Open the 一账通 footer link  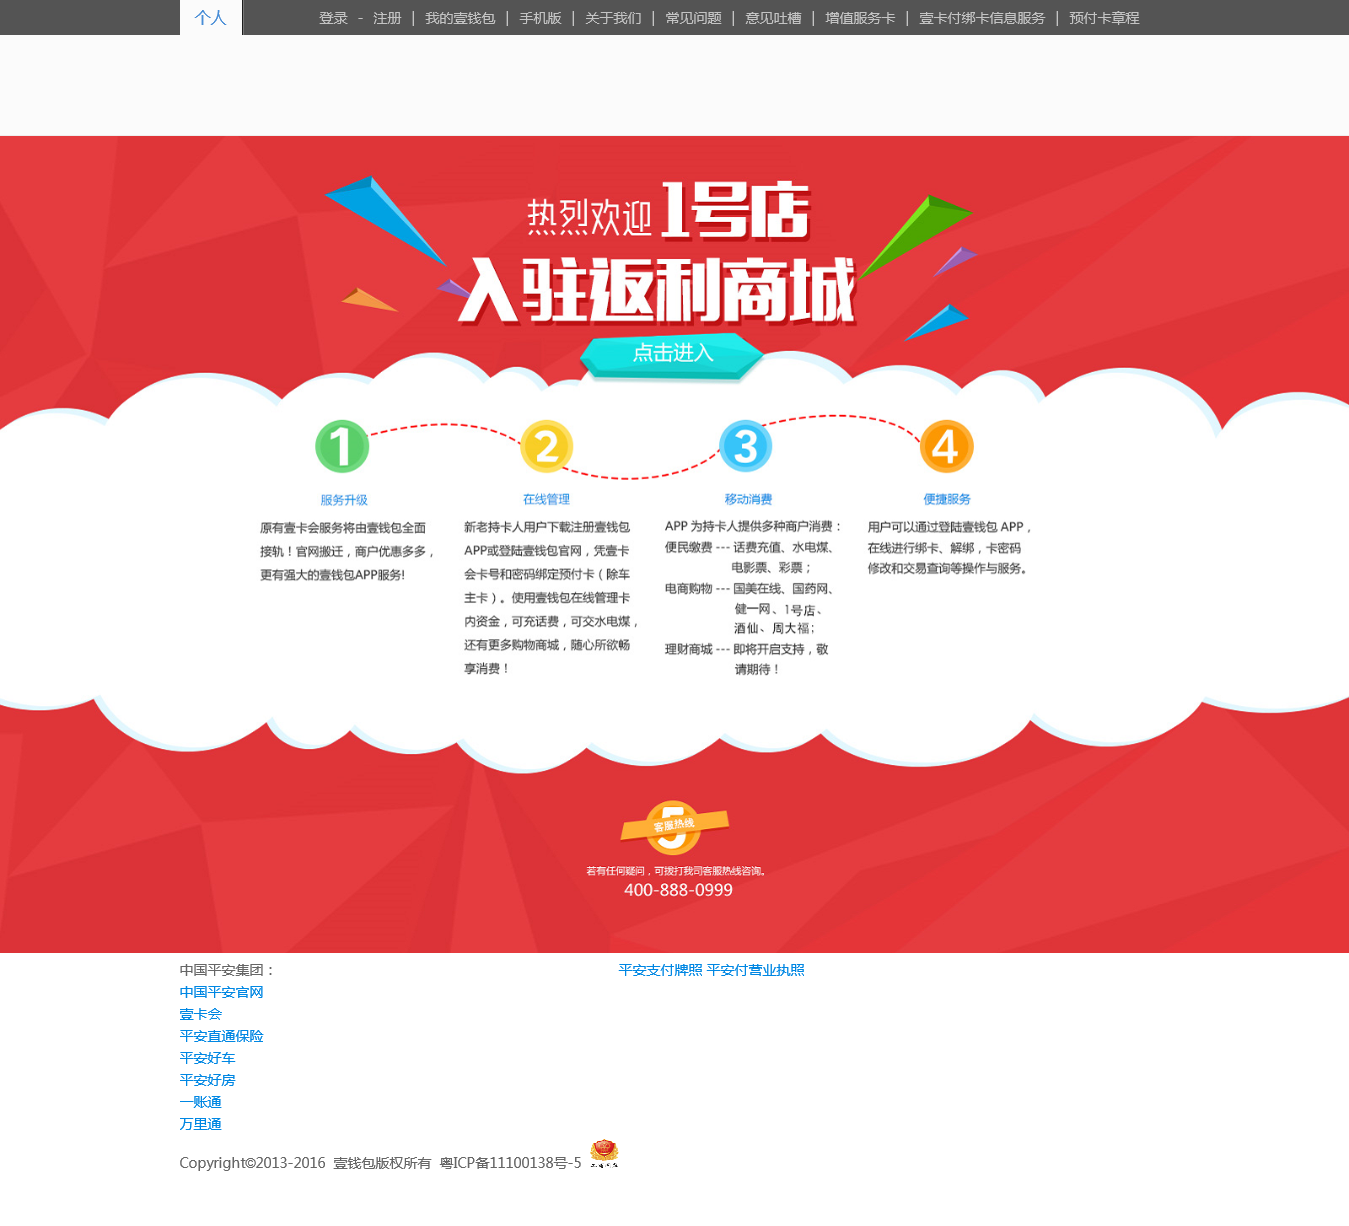[x=200, y=1102]
